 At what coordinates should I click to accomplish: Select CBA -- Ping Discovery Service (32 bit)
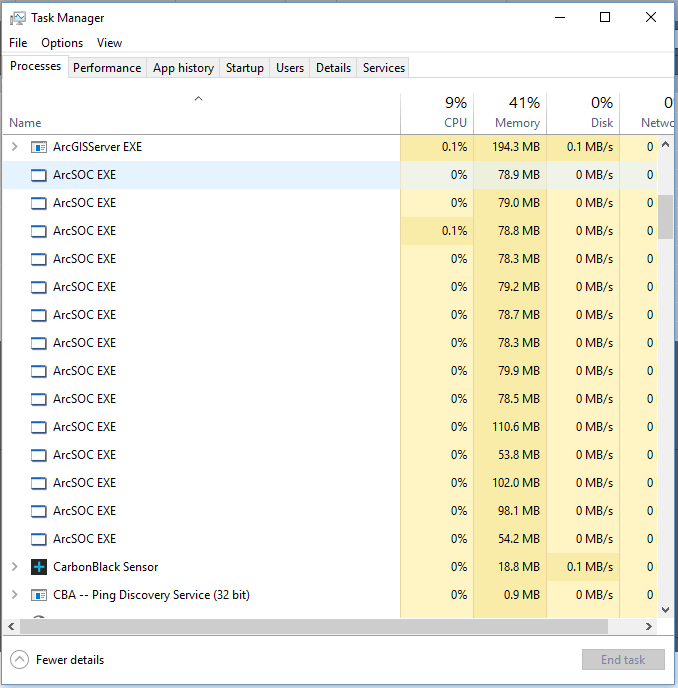tap(151, 595)
